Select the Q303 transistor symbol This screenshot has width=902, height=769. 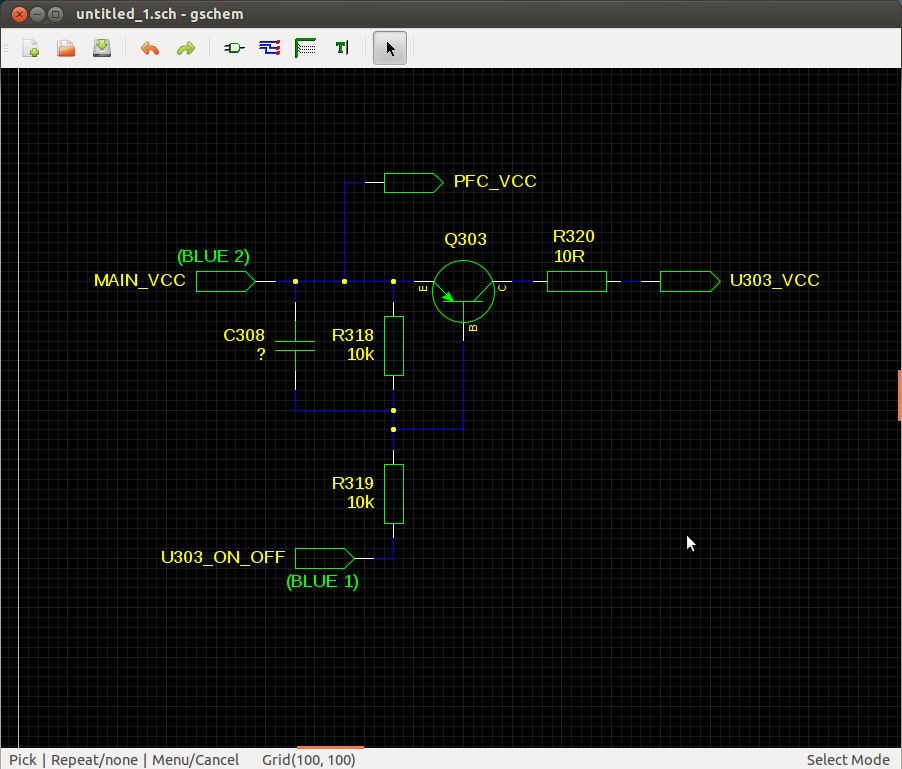[464, 290]
